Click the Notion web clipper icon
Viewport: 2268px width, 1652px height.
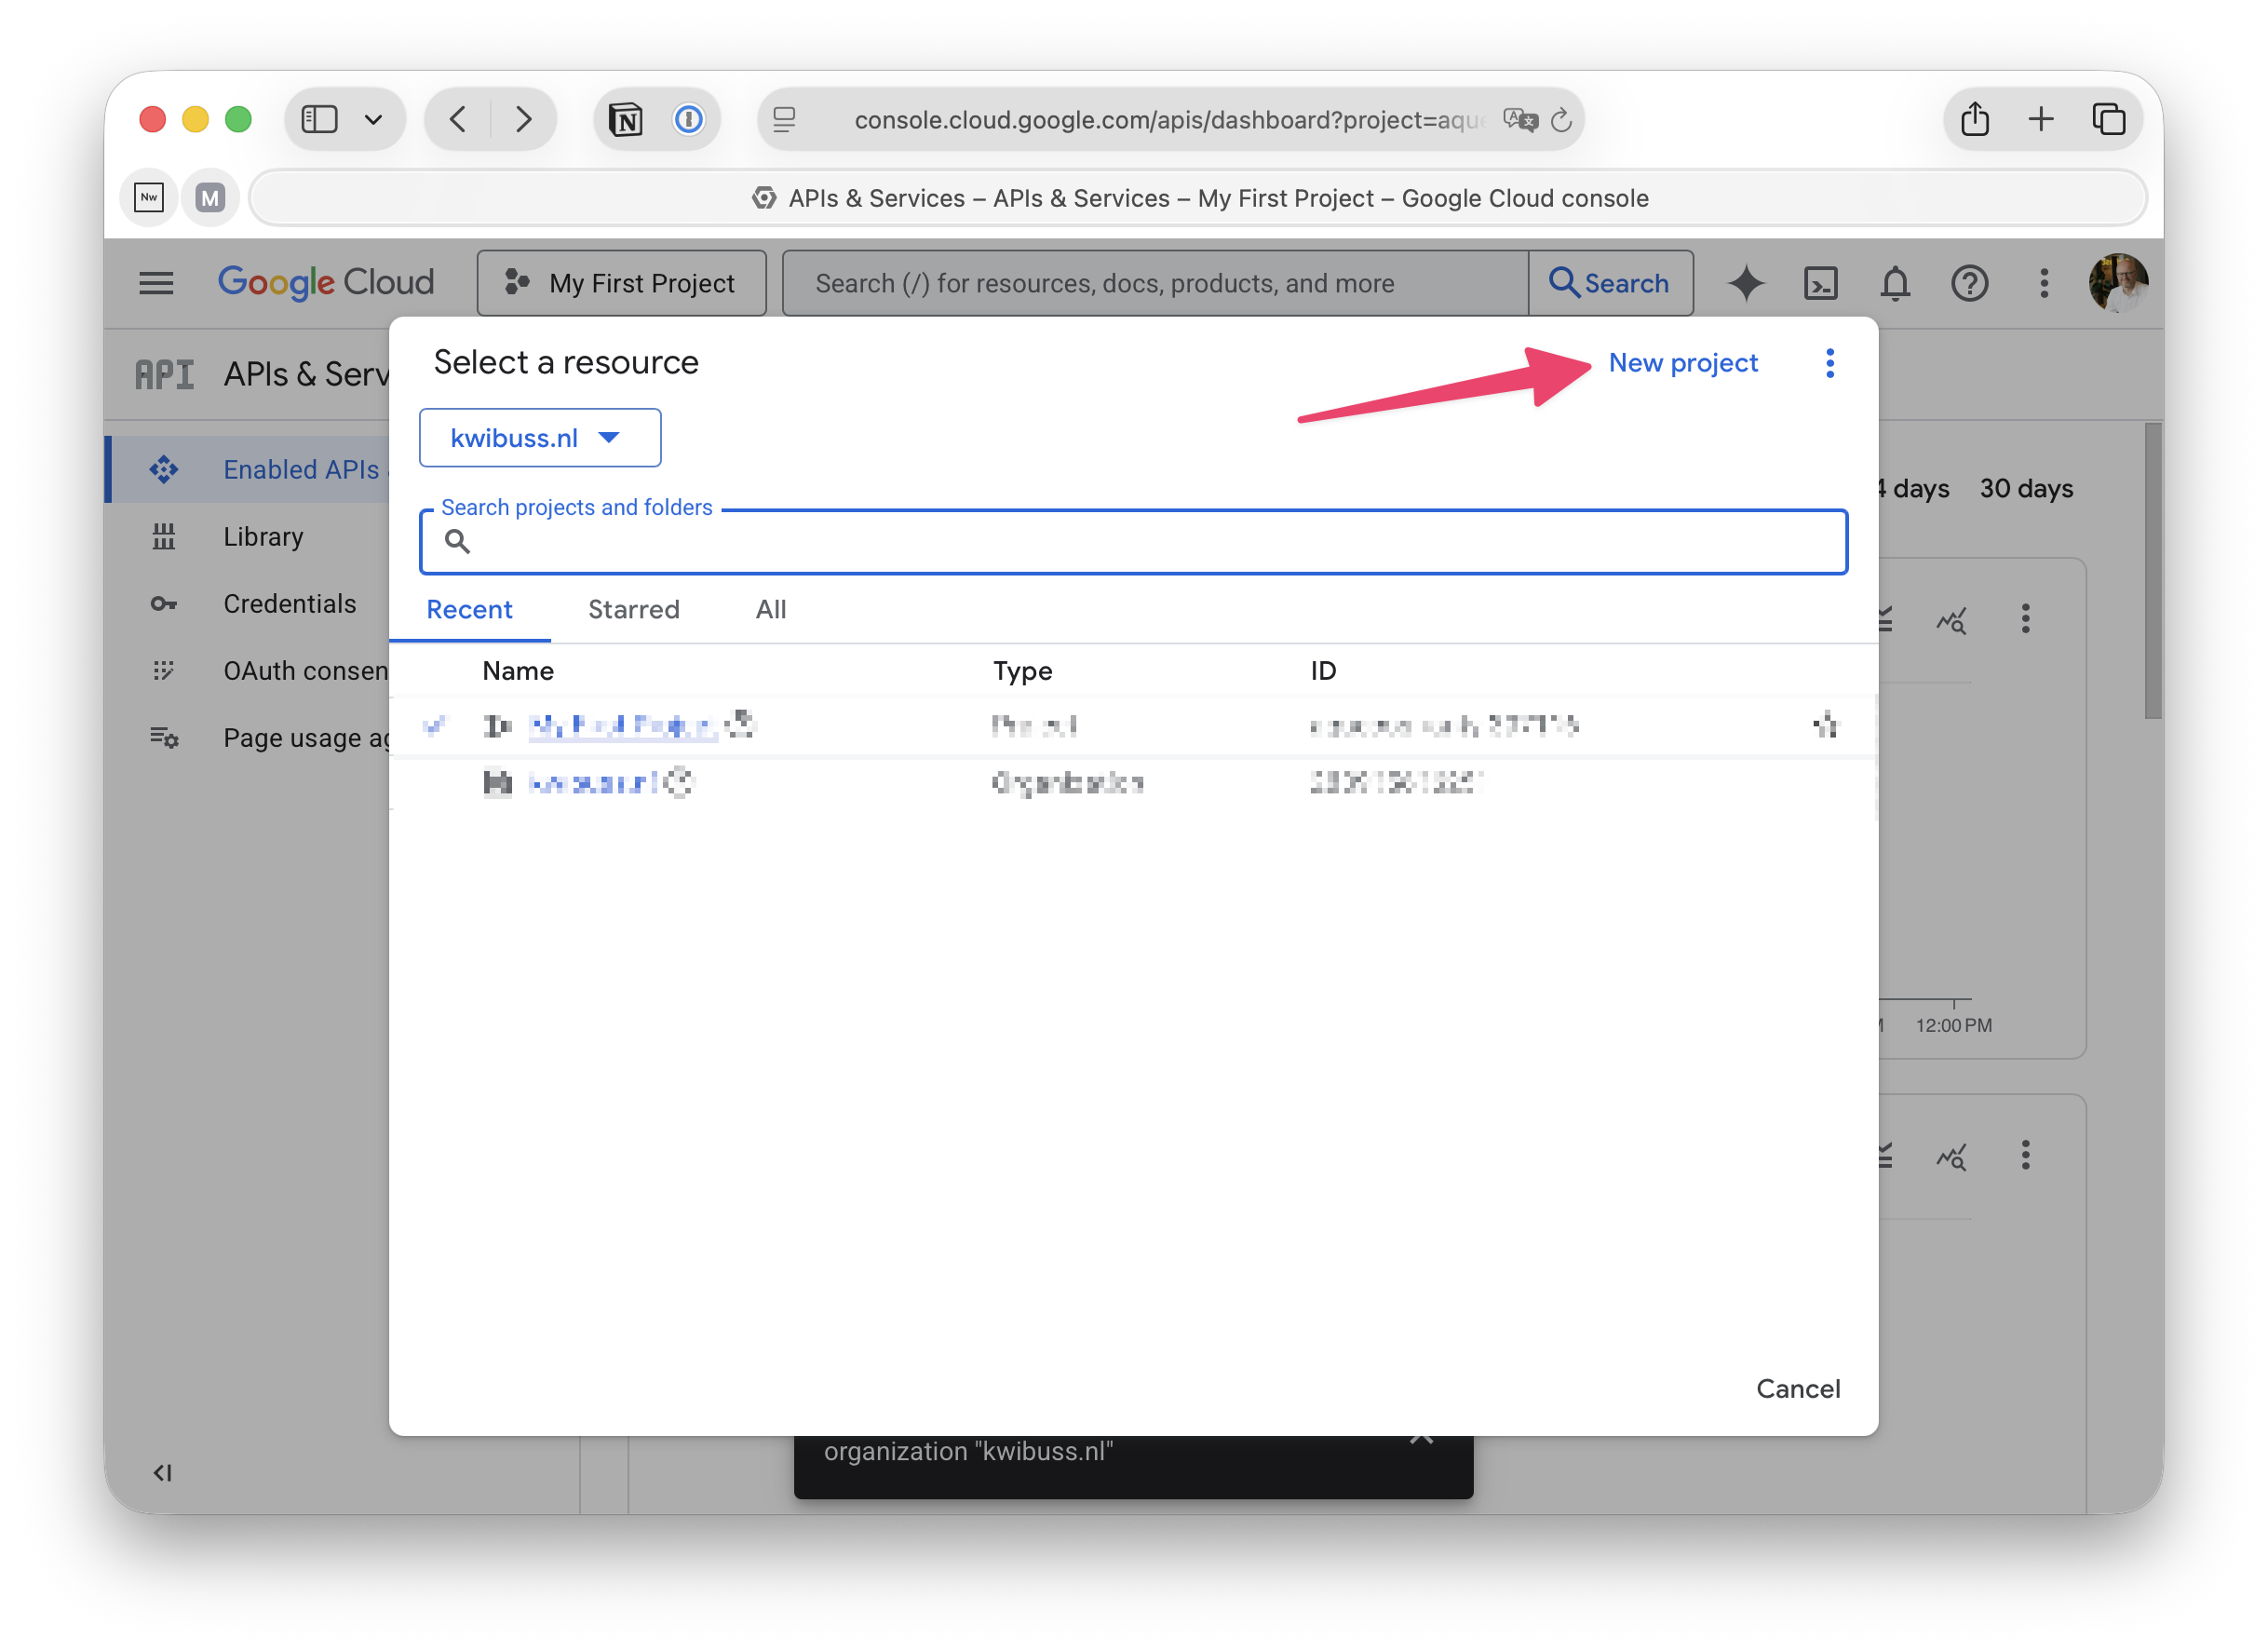(626, 120)
